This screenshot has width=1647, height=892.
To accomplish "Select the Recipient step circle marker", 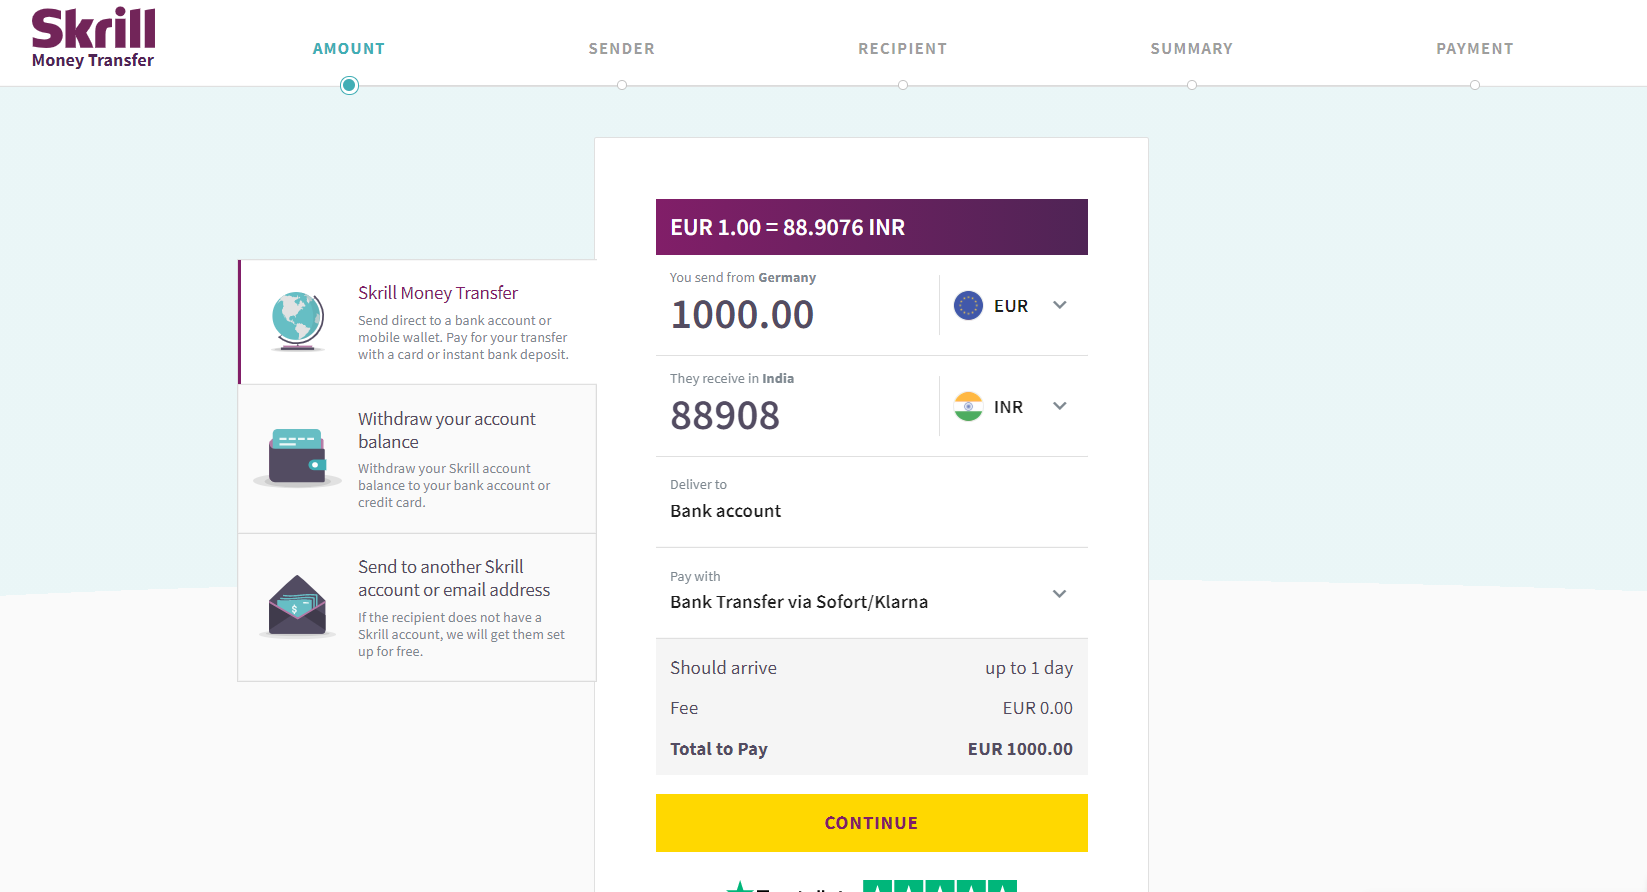I will tap(903, 85).
